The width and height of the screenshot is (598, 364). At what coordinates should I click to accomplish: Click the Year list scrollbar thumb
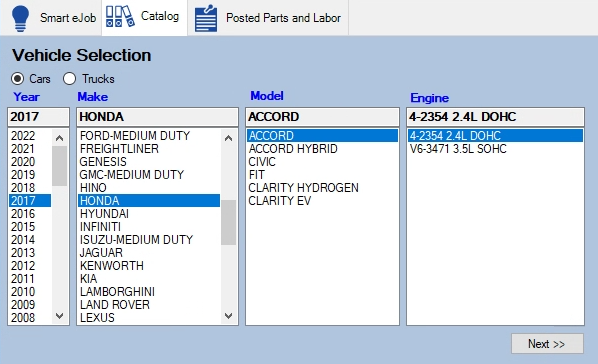(x=59, y=166)
